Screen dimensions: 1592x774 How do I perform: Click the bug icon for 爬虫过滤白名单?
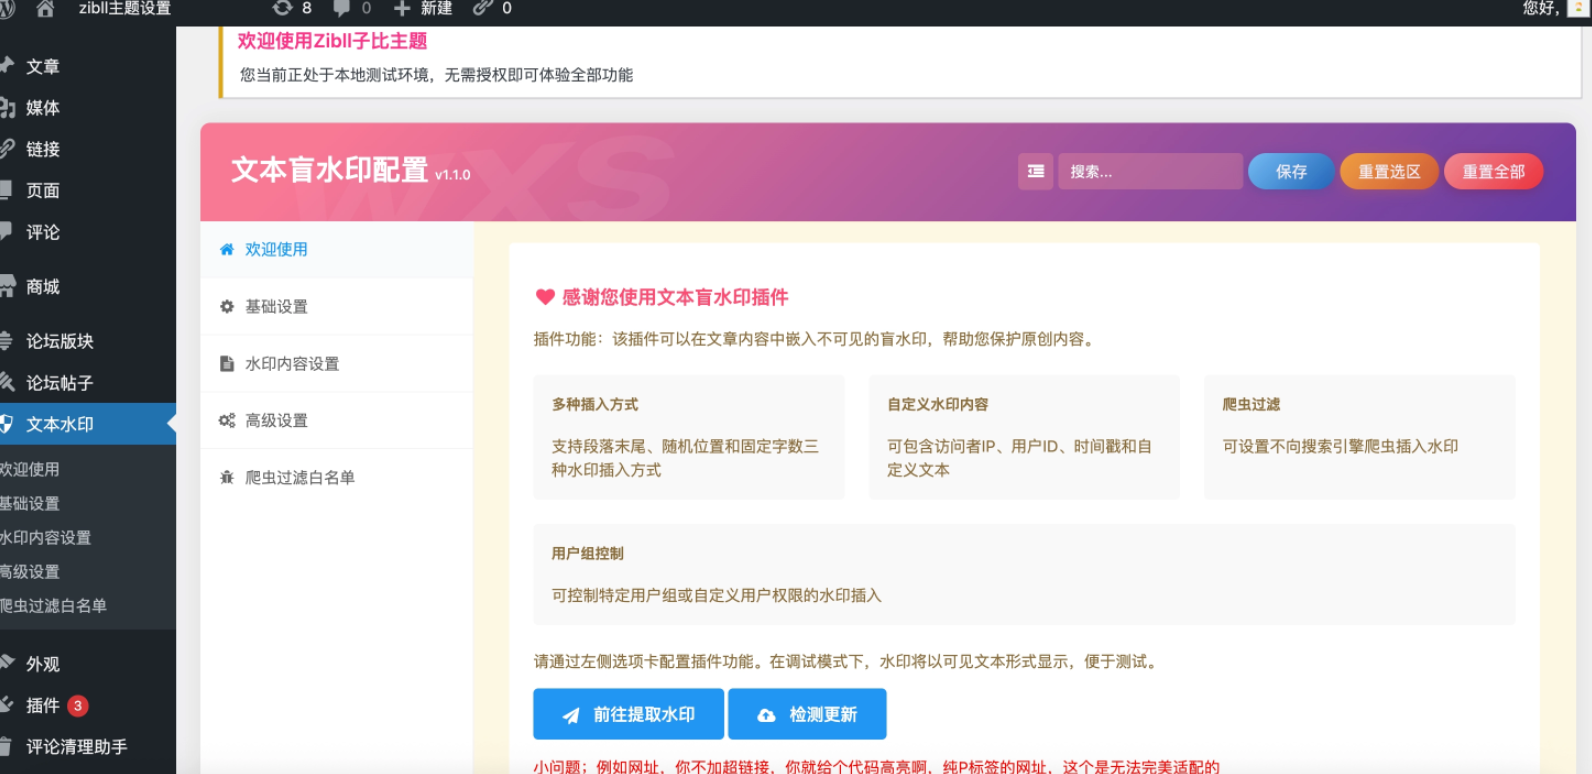(x=227, y=478)
